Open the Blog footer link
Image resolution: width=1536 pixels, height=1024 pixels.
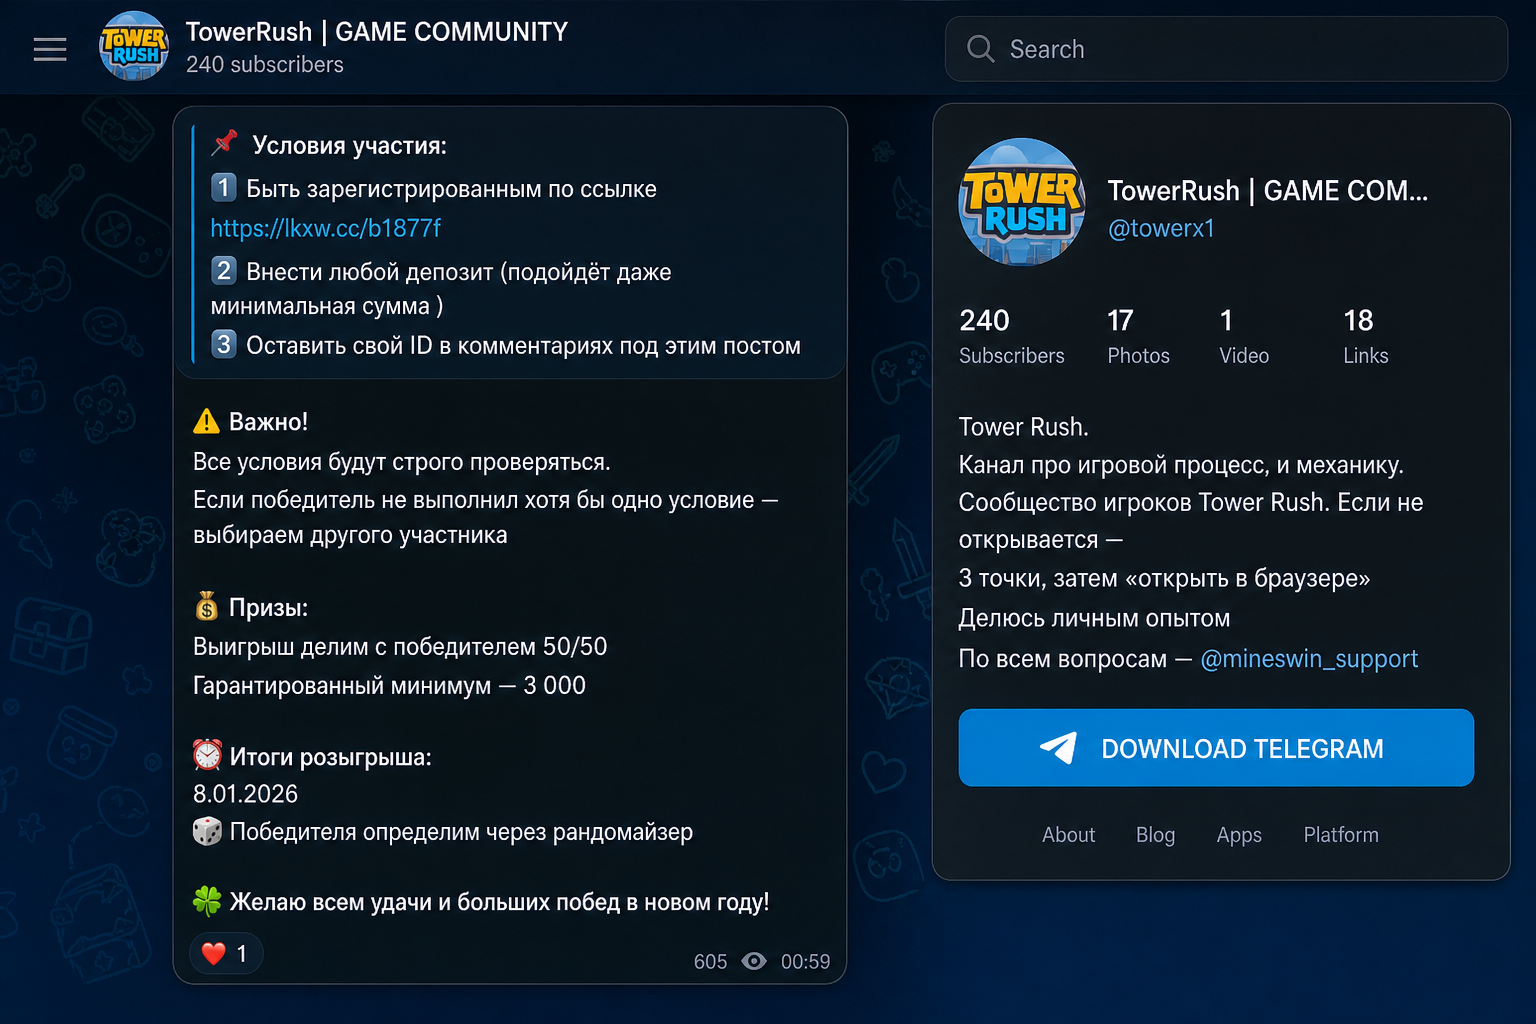coord(1155,835)
